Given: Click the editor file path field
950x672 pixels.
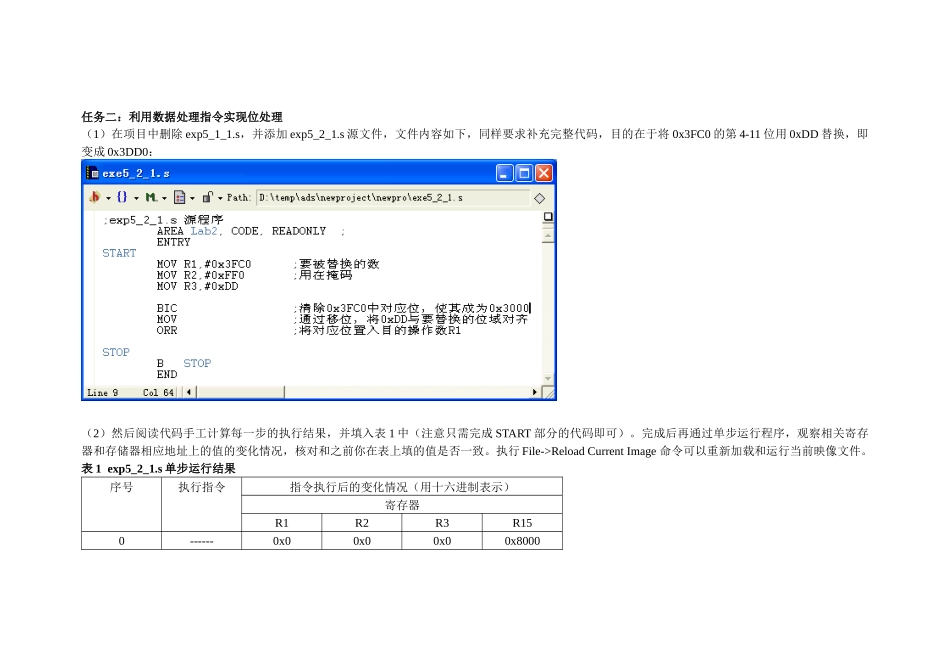Looking at the screenshot, I should tap(392, 198).
